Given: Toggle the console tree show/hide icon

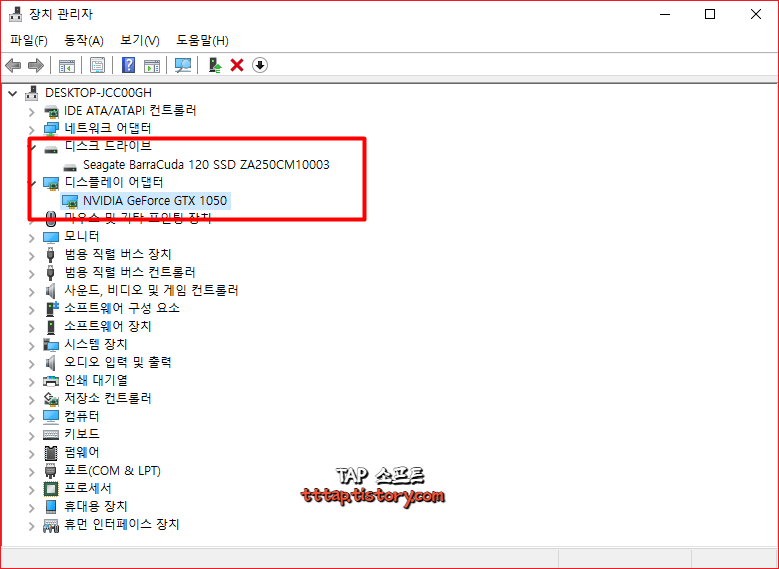Looking at the screenshot, I should pyautogui.click(x=67, y=65).
